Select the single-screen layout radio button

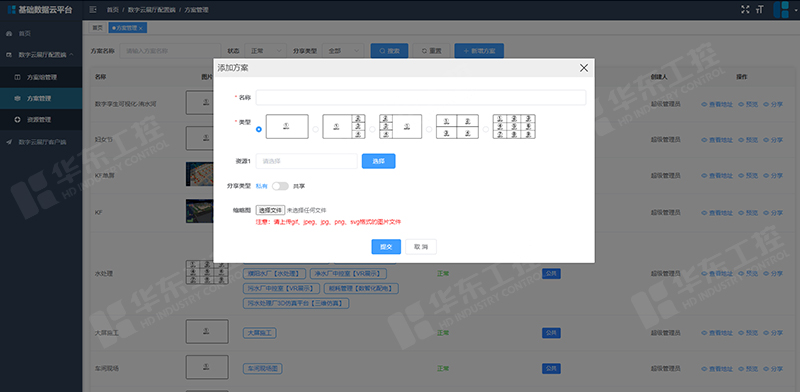click(259, 129)
